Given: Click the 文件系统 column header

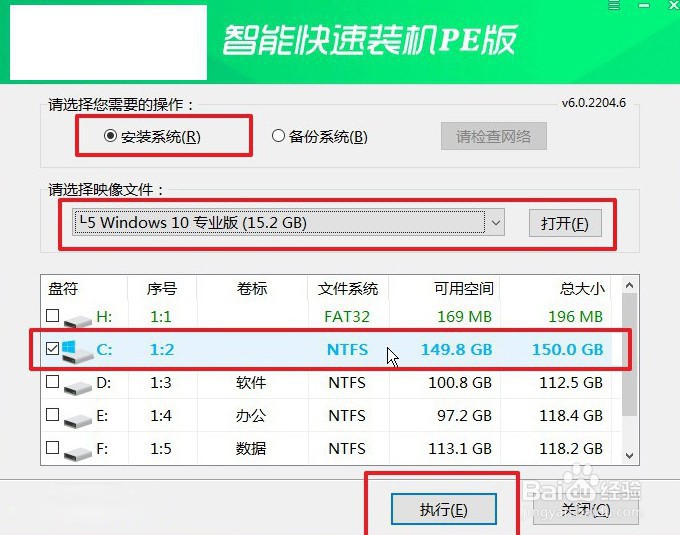Looking at the screenshot, I should click(x=348, y=288).
